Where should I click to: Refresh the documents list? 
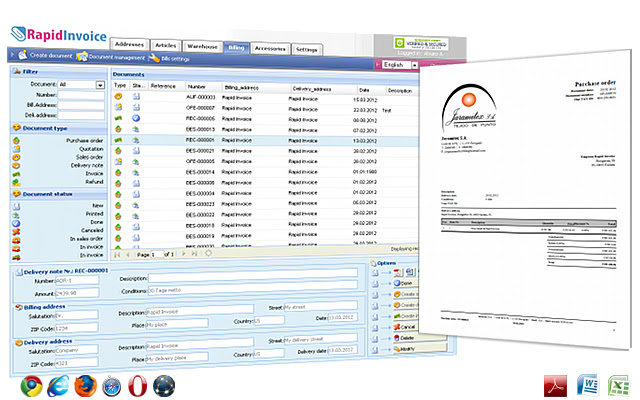208,253
